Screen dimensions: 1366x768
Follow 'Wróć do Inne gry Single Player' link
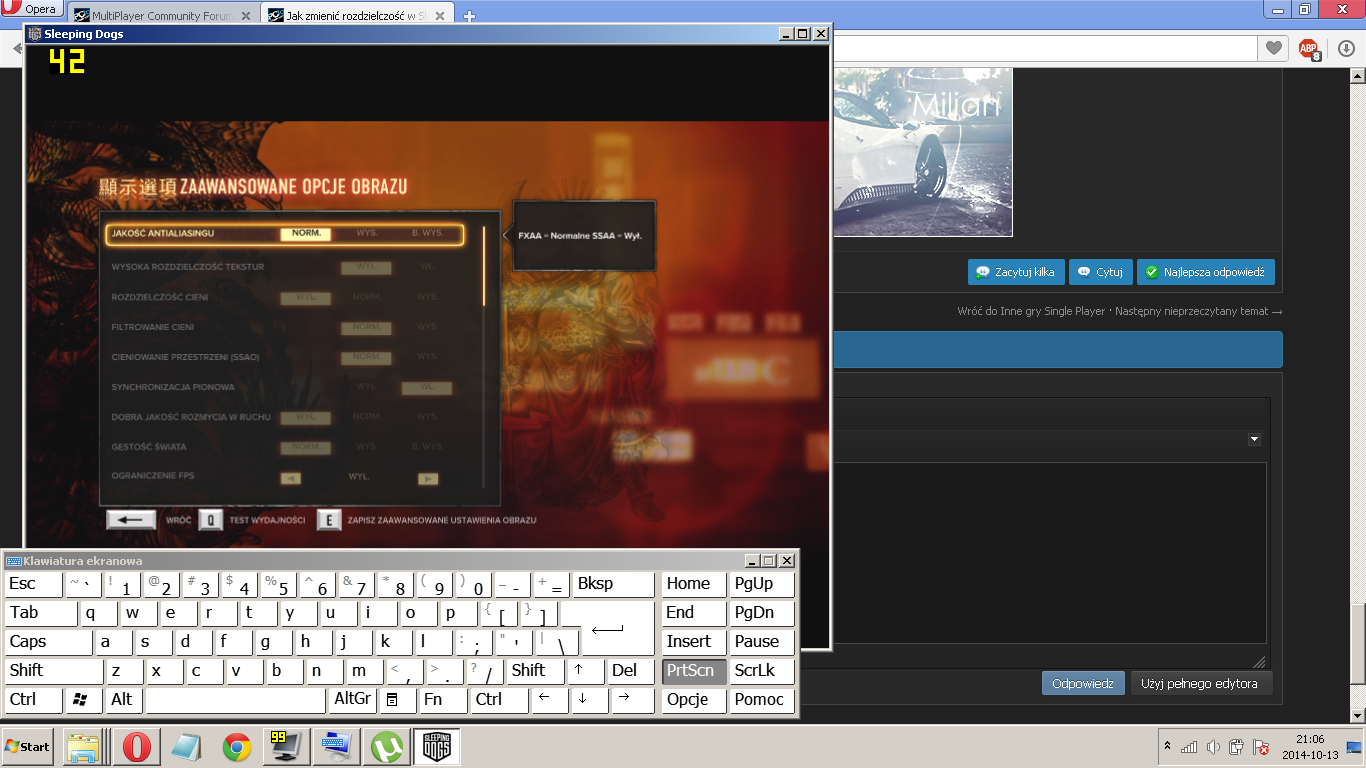click(x=1031, y=311)
